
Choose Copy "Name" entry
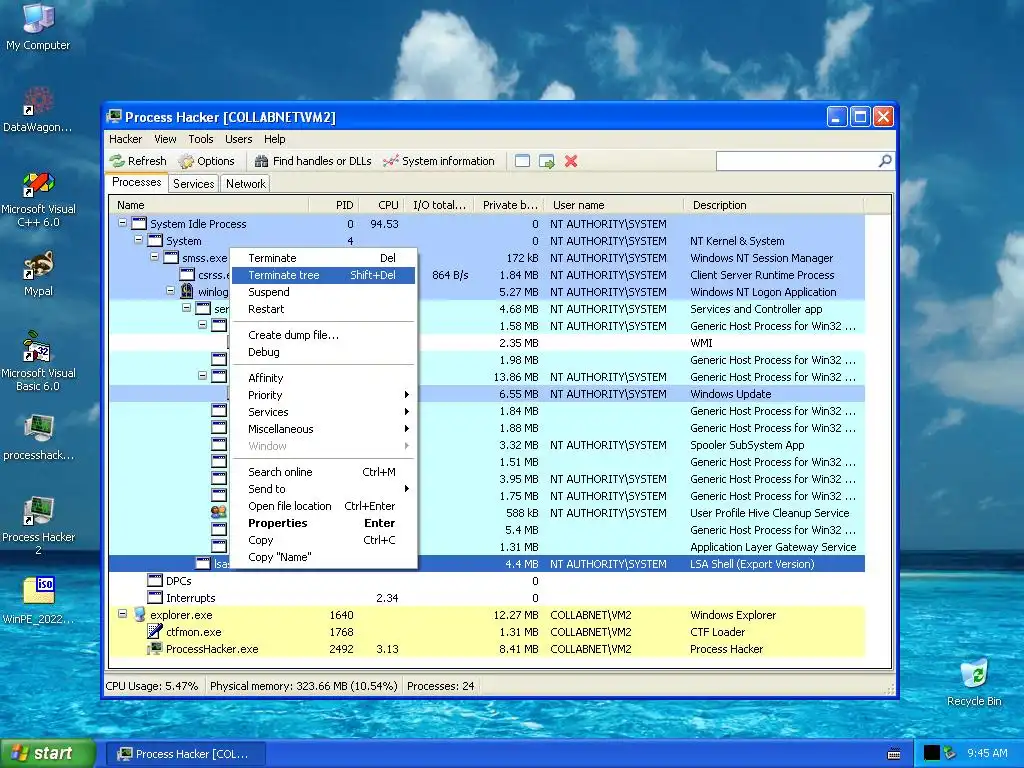coord(323,557)
